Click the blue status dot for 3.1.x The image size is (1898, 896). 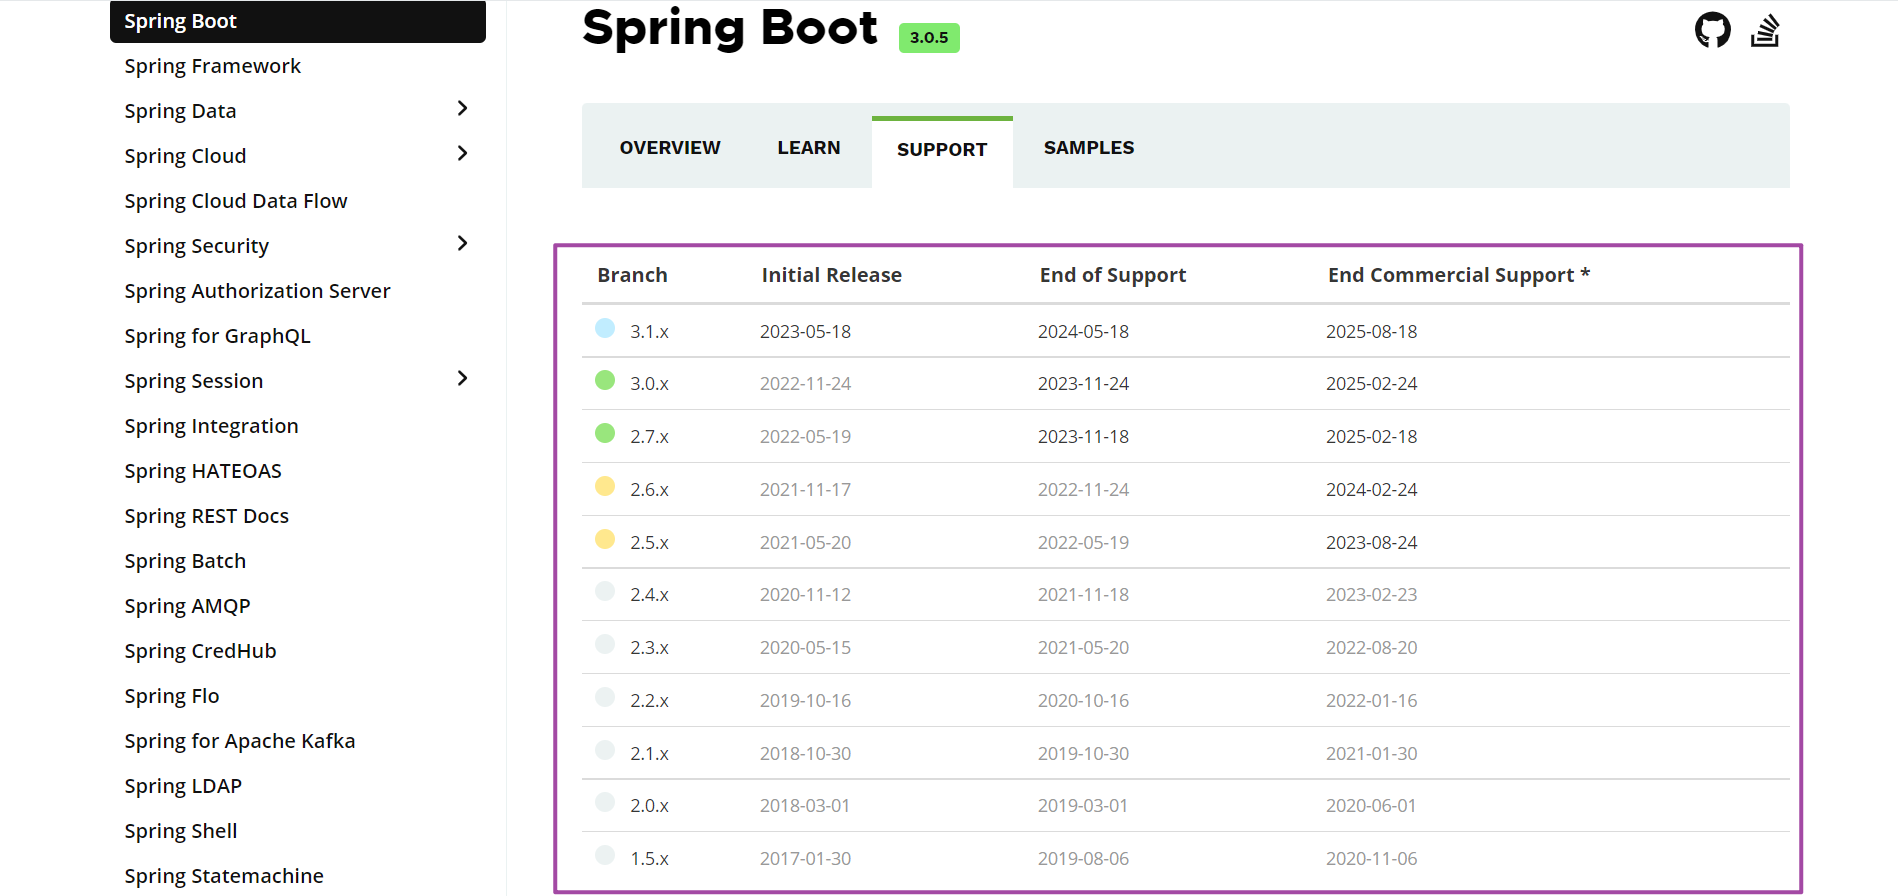(605, 328)
